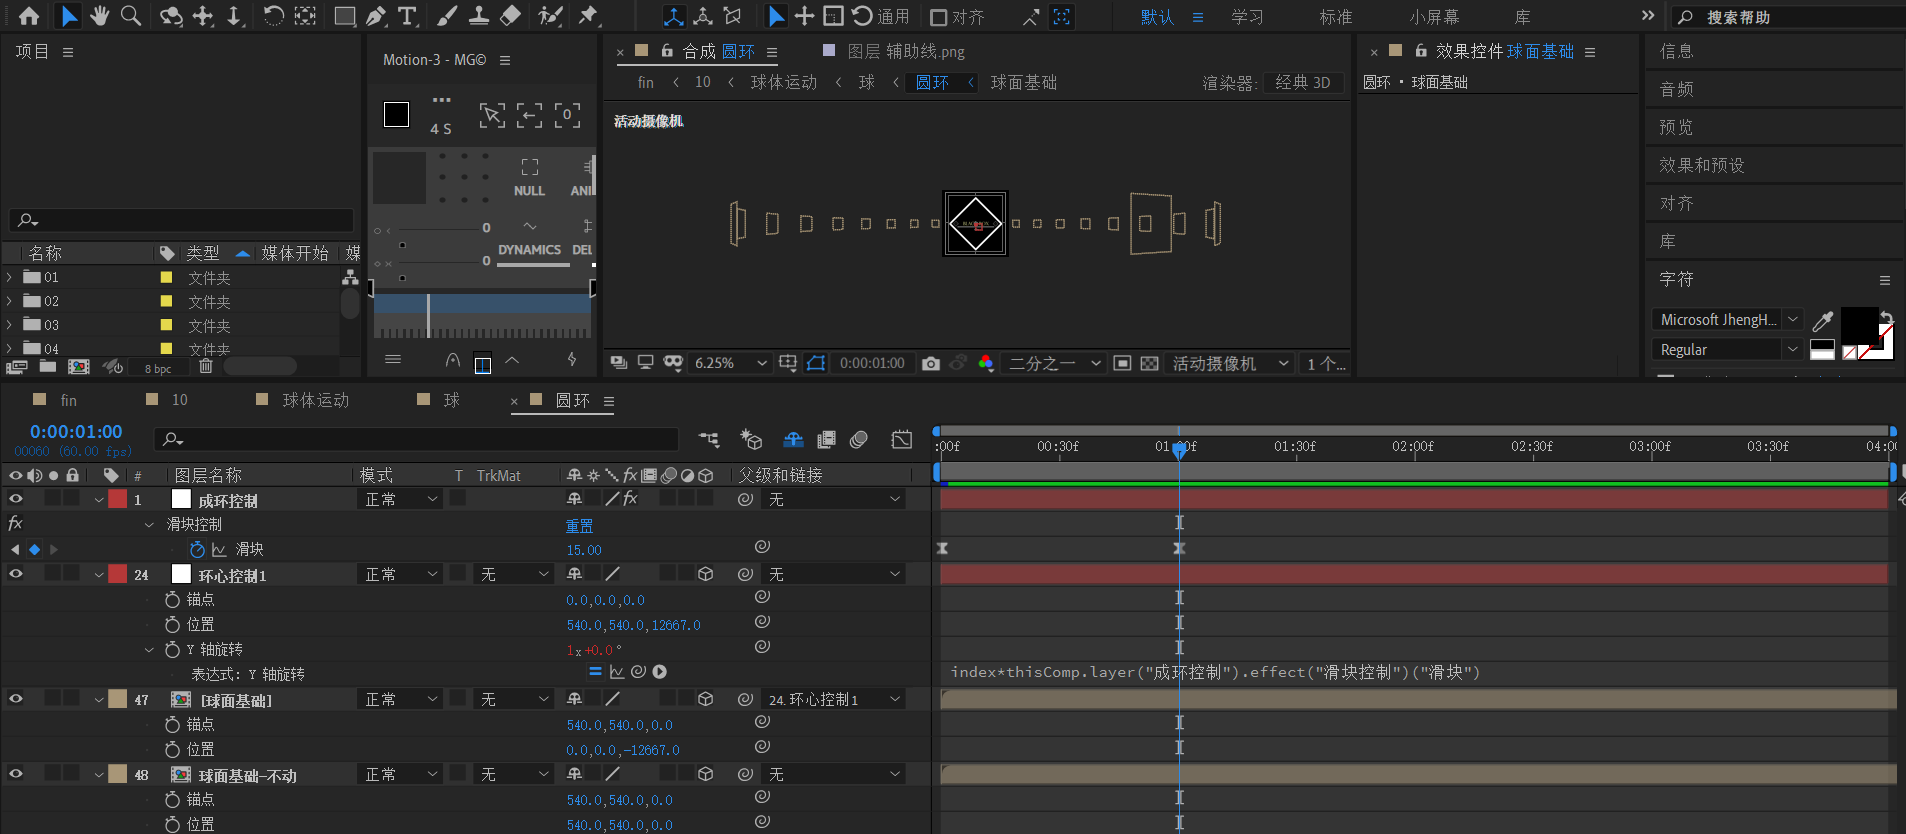Open the font family Microsoft JhengHei dropdown

point(1726,320)
